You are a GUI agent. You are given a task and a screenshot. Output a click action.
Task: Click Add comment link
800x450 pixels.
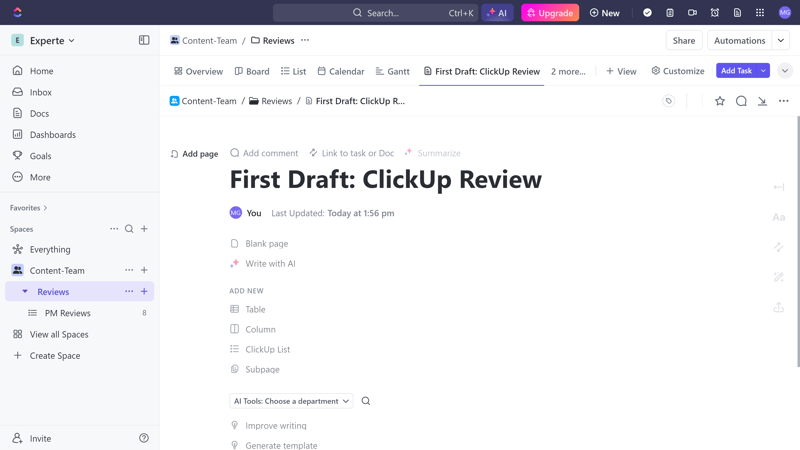coord(264,153)
